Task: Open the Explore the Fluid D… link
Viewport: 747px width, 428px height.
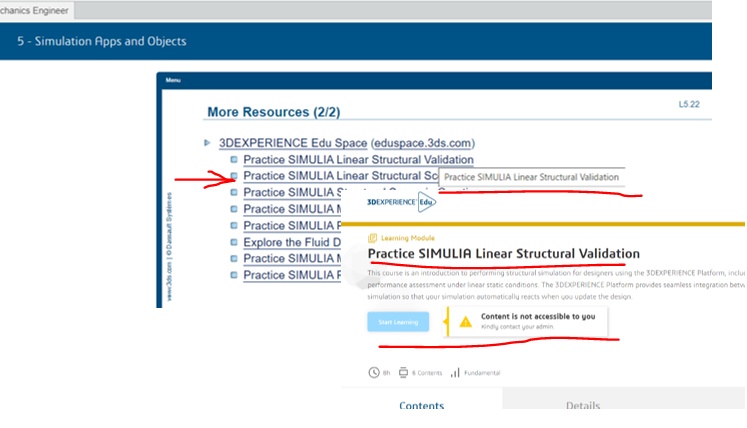Action: (292, 242)
